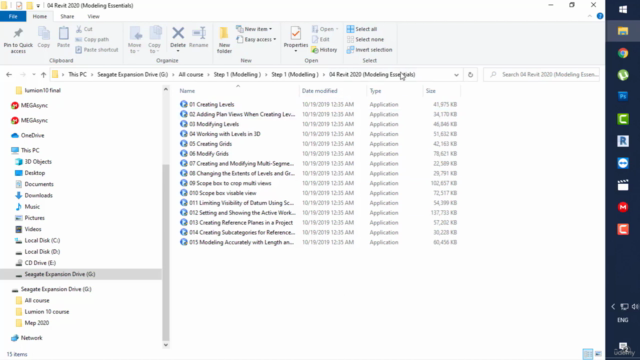Open 3D Objects in sidebar
Viewport: 640px width, 360px height.
[38, 162]
